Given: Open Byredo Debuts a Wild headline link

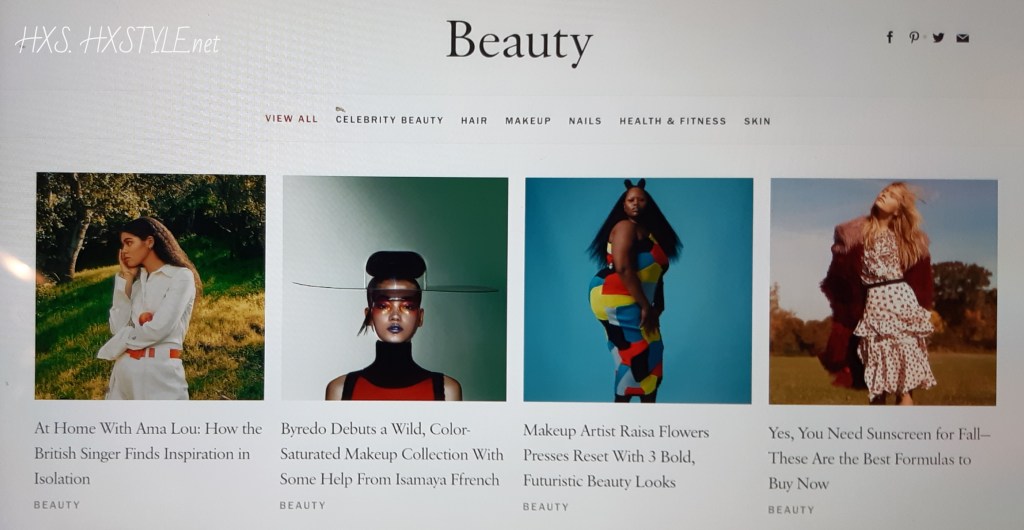Looking at the screenshot, I should point(392,455).
